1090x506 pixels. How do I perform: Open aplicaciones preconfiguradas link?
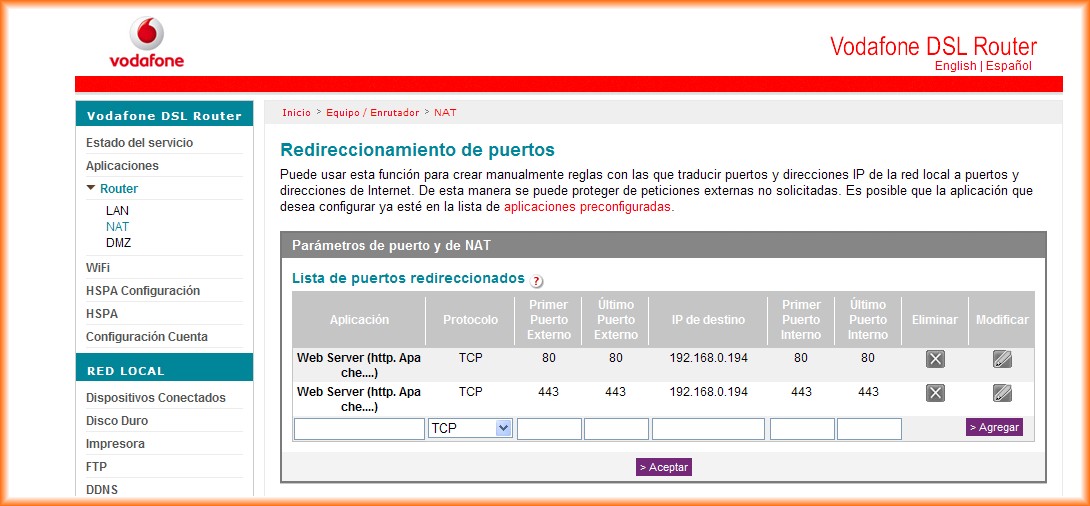[587, 207]
